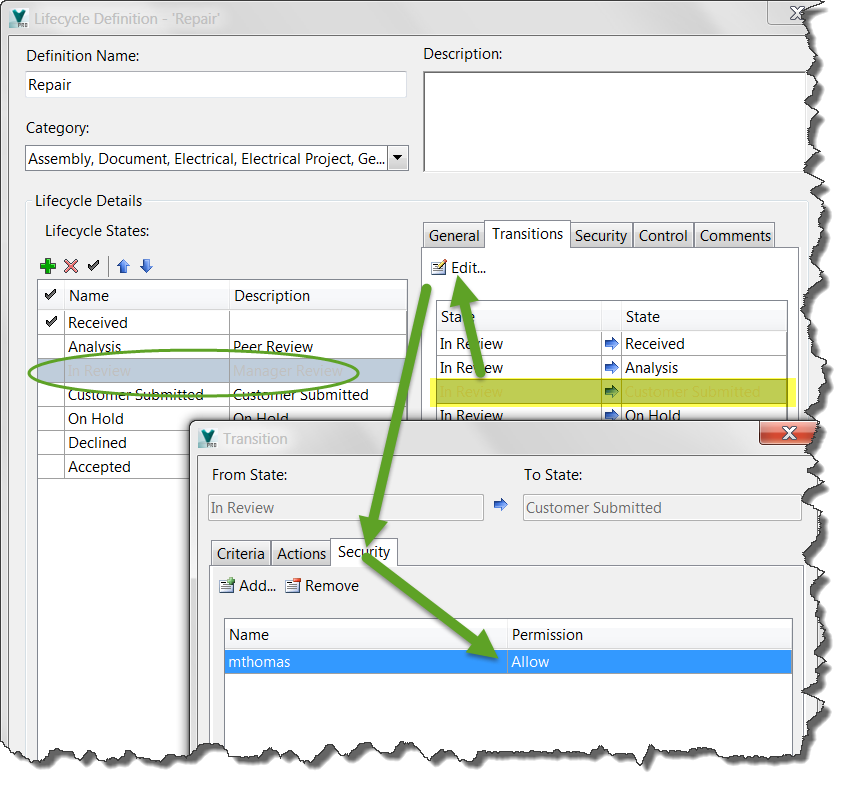
Task: Click the red X delete state icon
Action: tap(71, 266)
